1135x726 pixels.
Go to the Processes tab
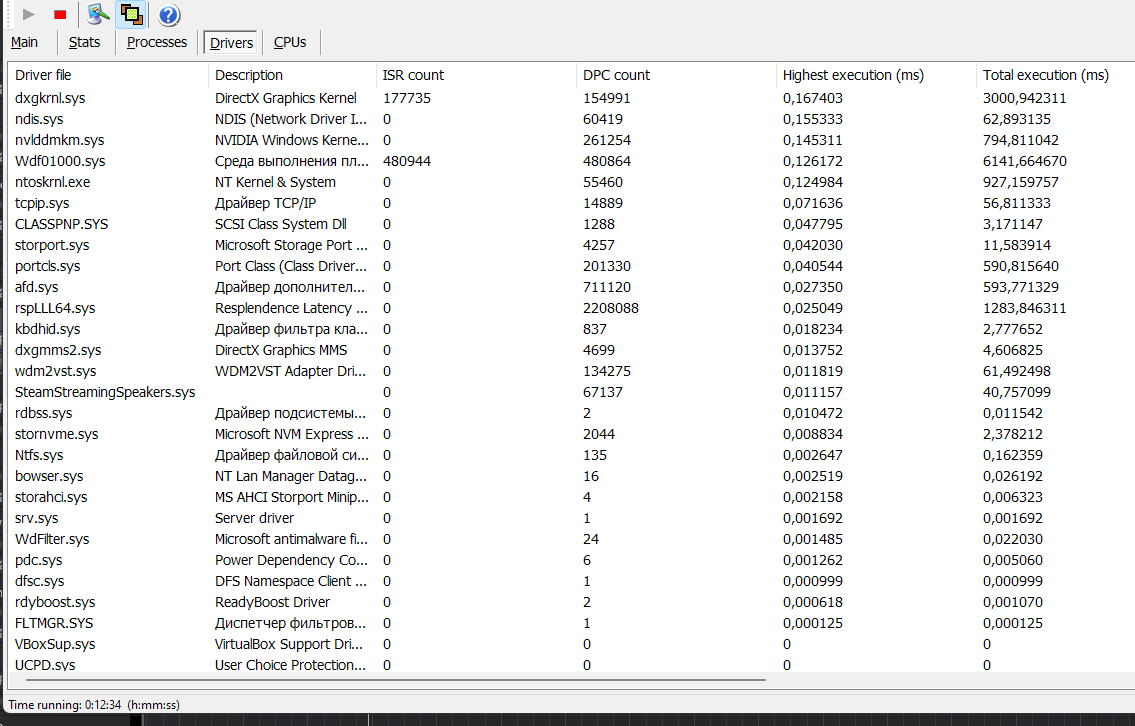click(156, 43)
